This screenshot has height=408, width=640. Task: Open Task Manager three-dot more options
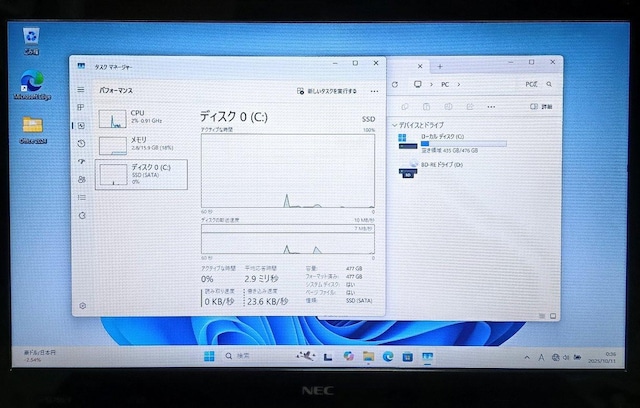coord(374,91)
